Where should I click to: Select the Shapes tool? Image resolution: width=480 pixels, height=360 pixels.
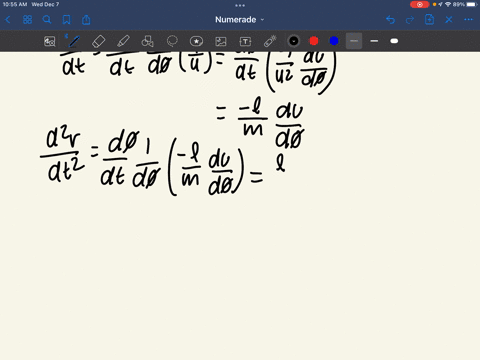147,41
